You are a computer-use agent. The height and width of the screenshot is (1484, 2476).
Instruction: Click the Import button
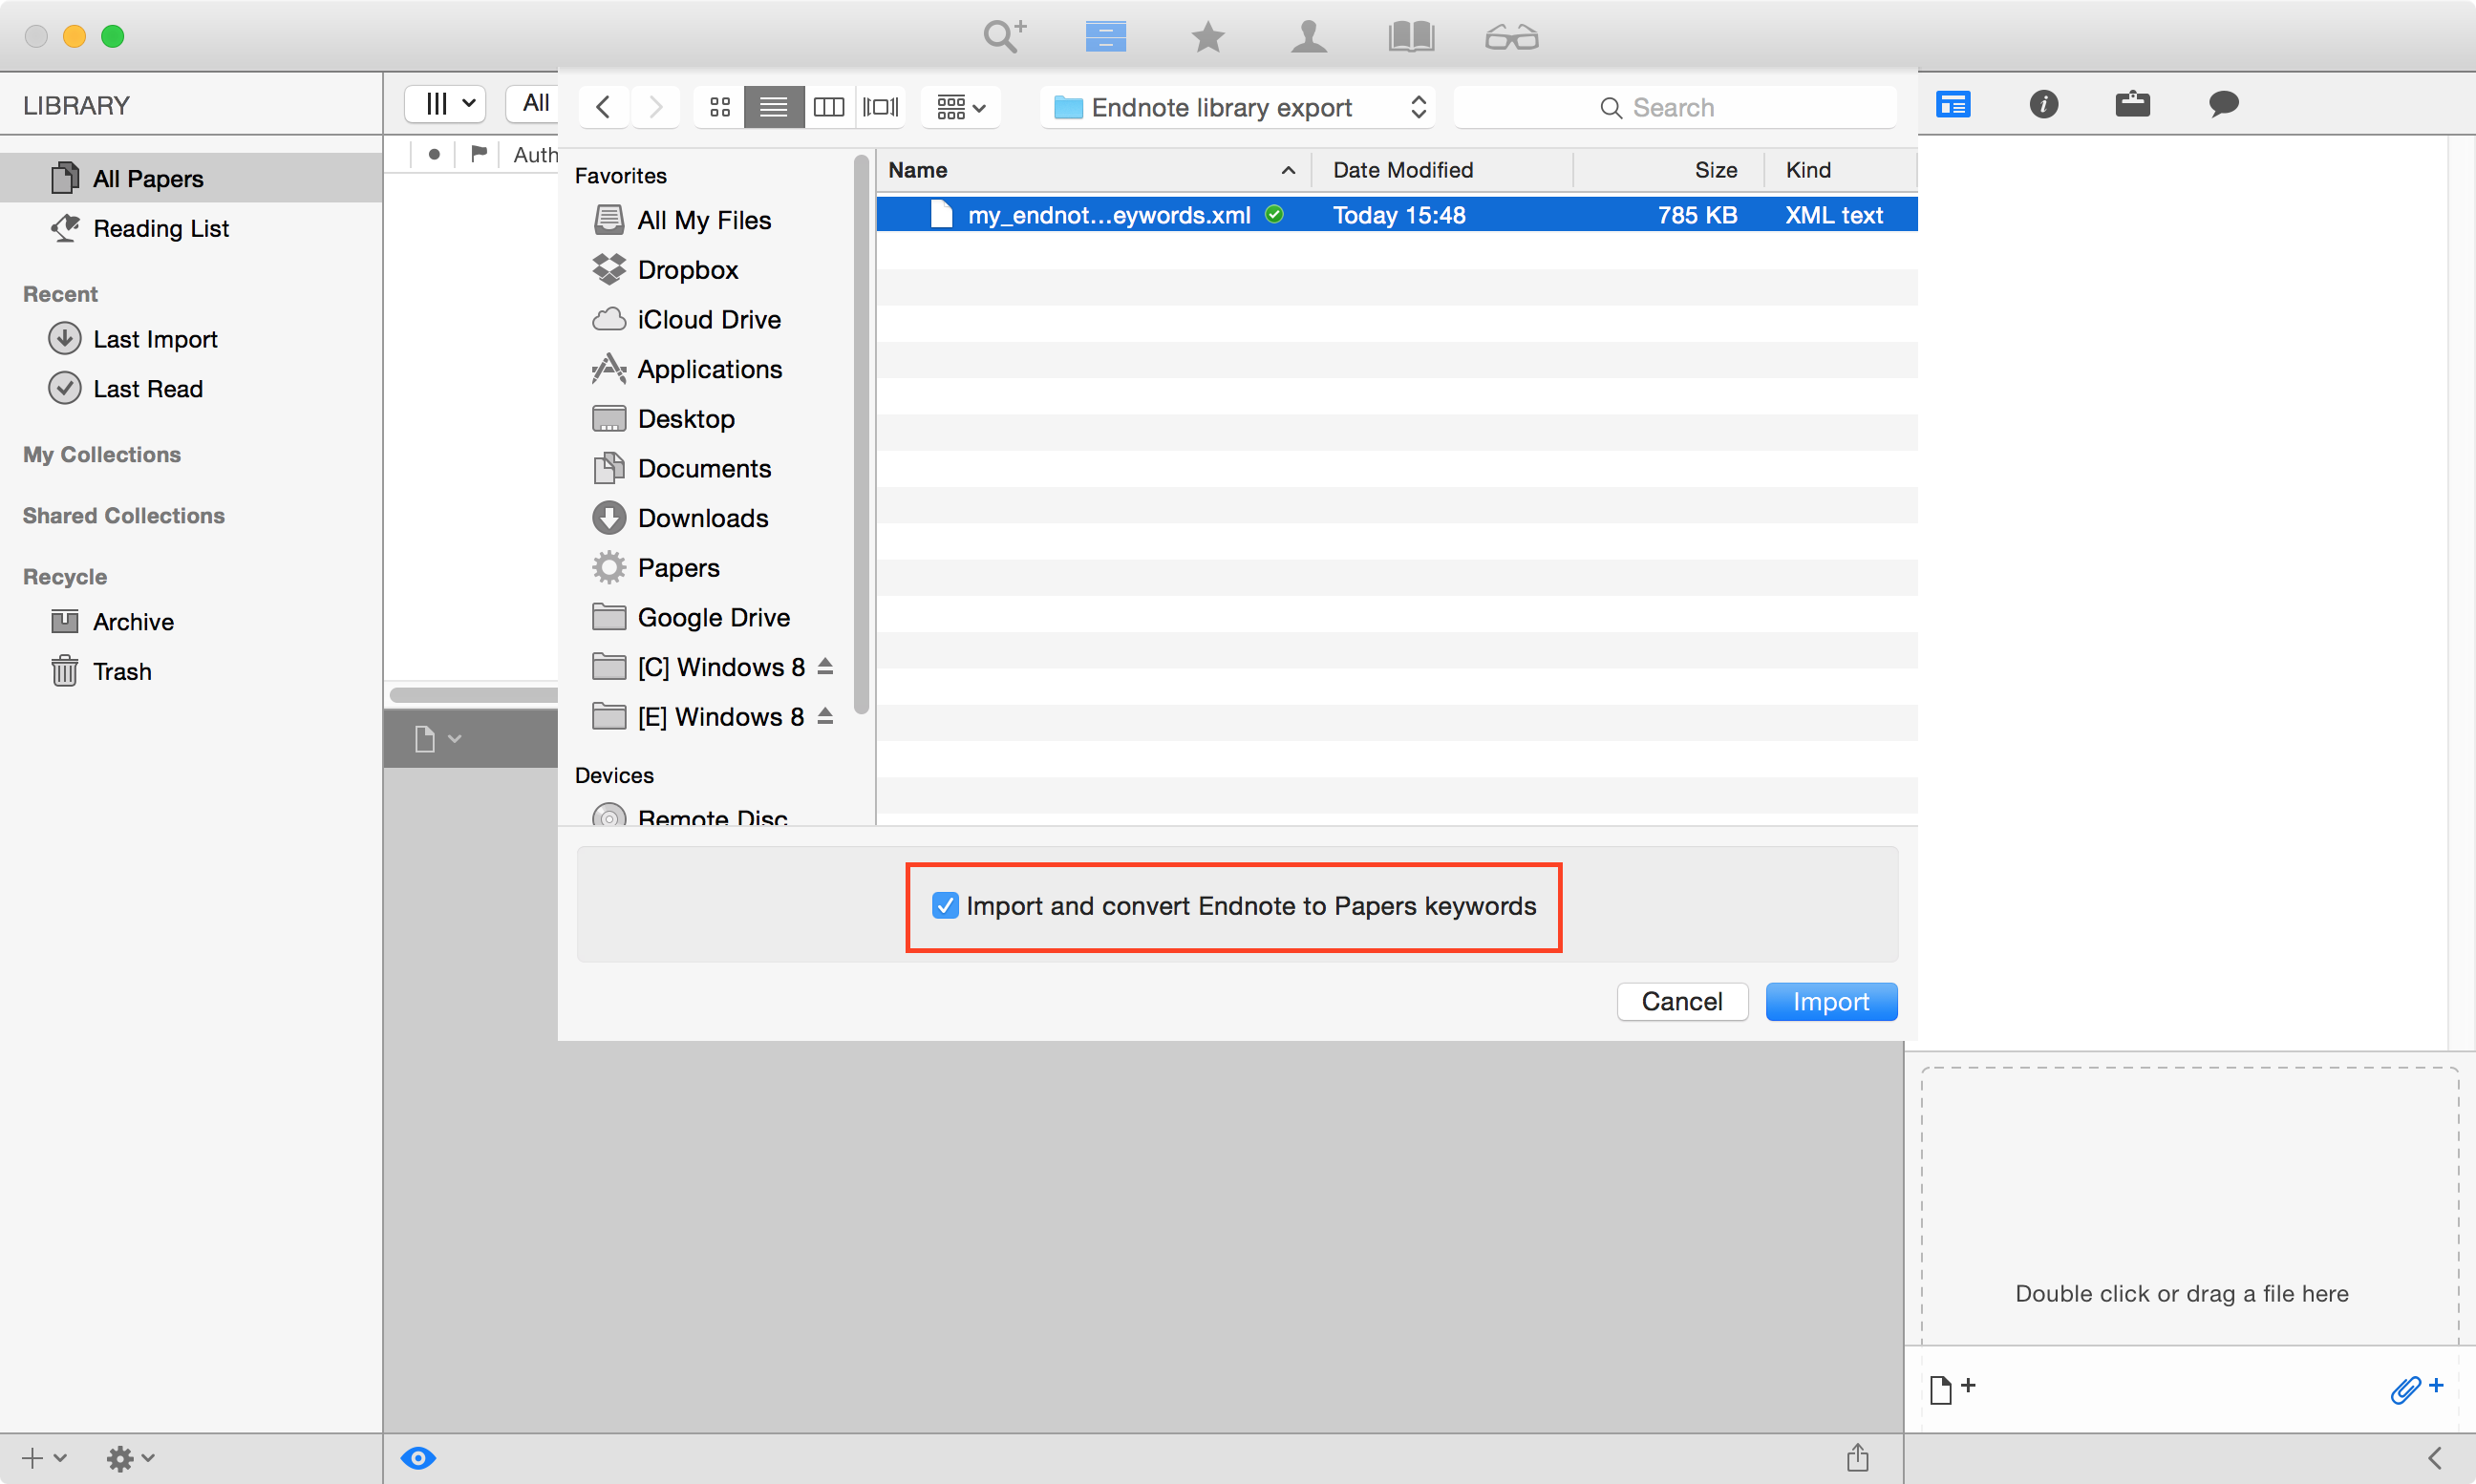1830,1002
